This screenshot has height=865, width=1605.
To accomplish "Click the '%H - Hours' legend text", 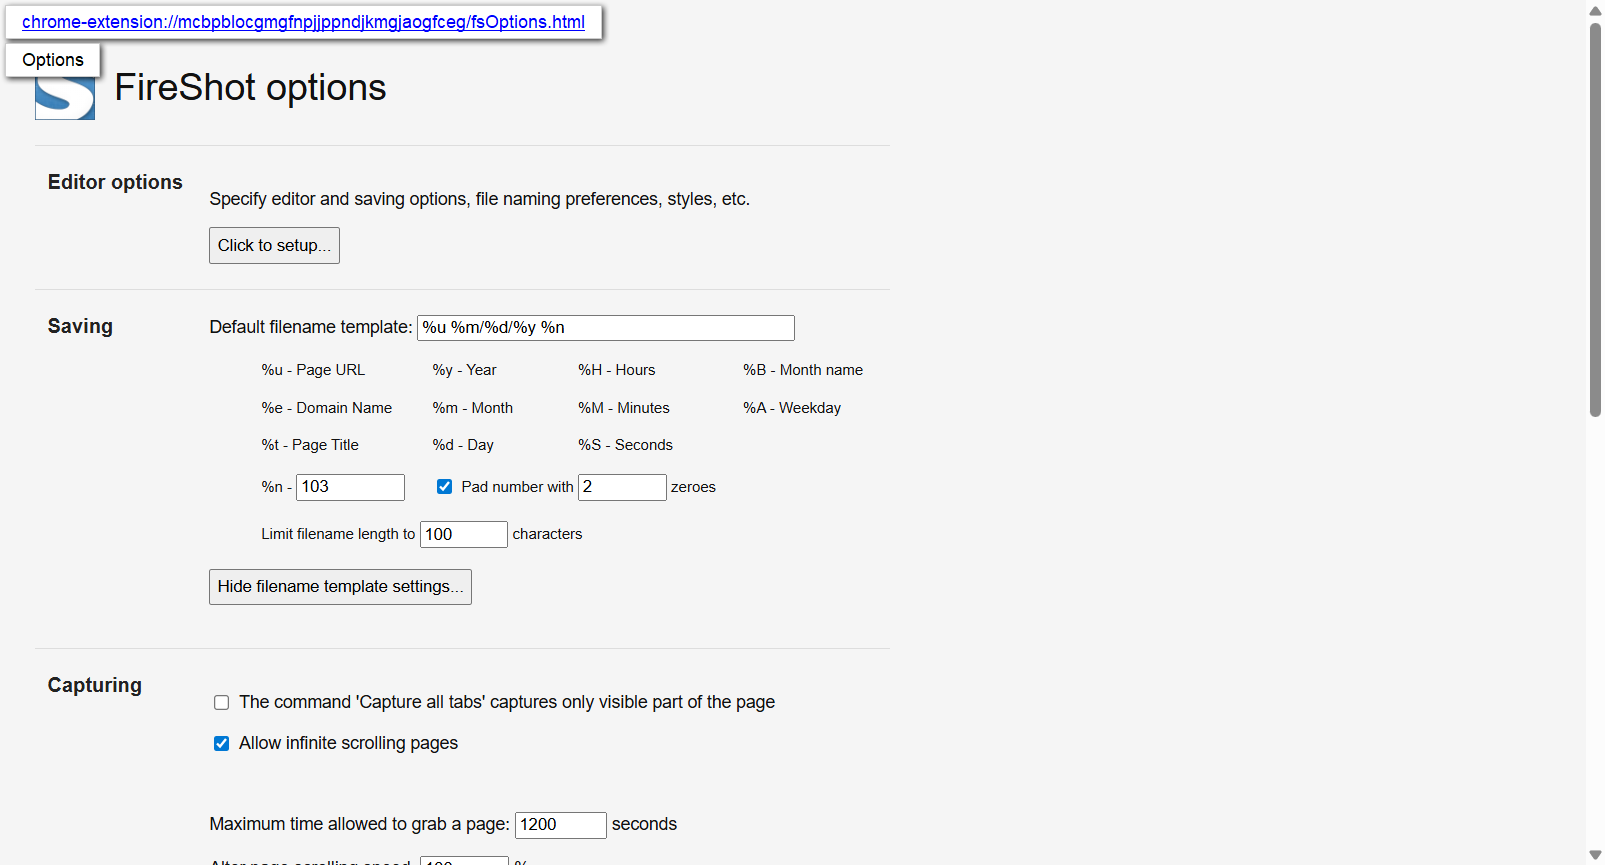I will 617,370.
